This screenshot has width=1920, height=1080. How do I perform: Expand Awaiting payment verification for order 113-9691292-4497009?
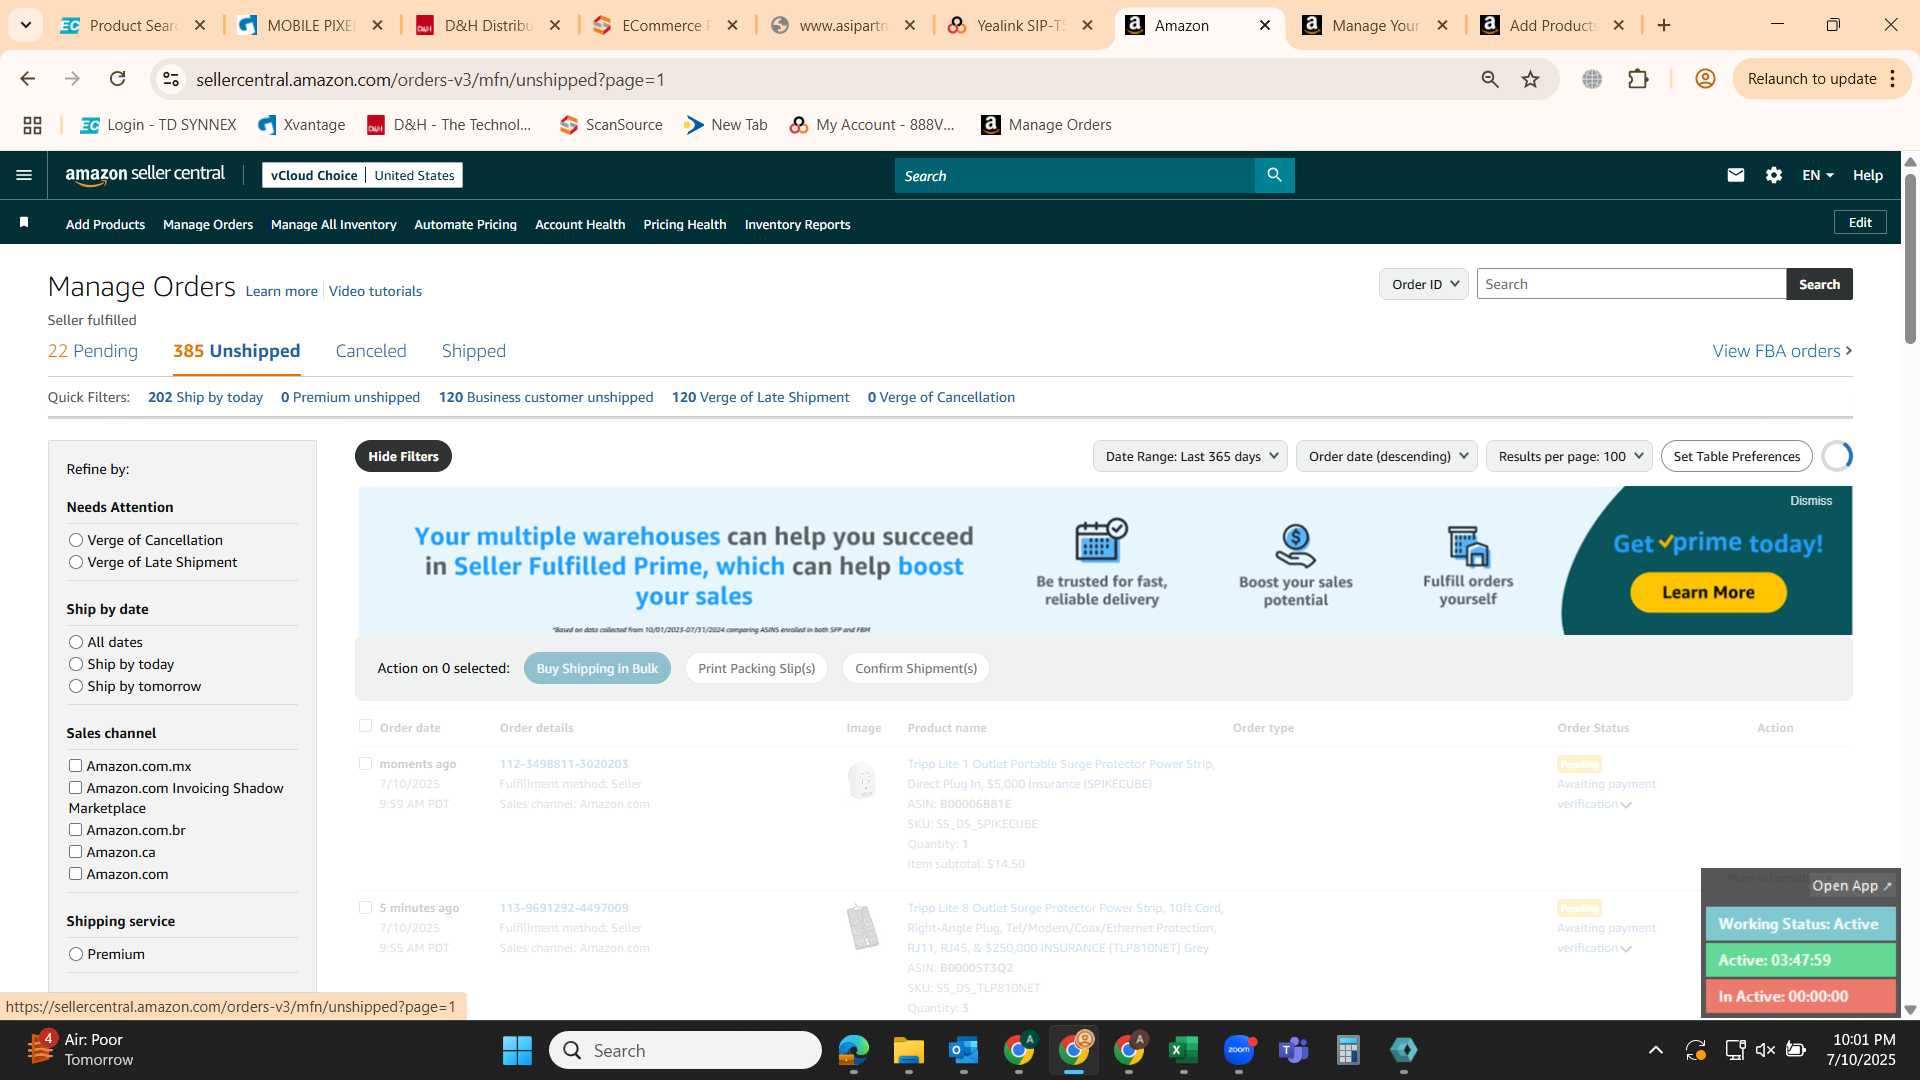coord(1626,949)
